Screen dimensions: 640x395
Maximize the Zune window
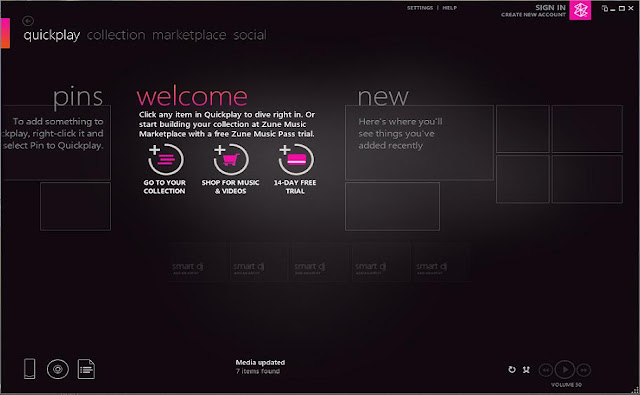click(x=622, y=8)
